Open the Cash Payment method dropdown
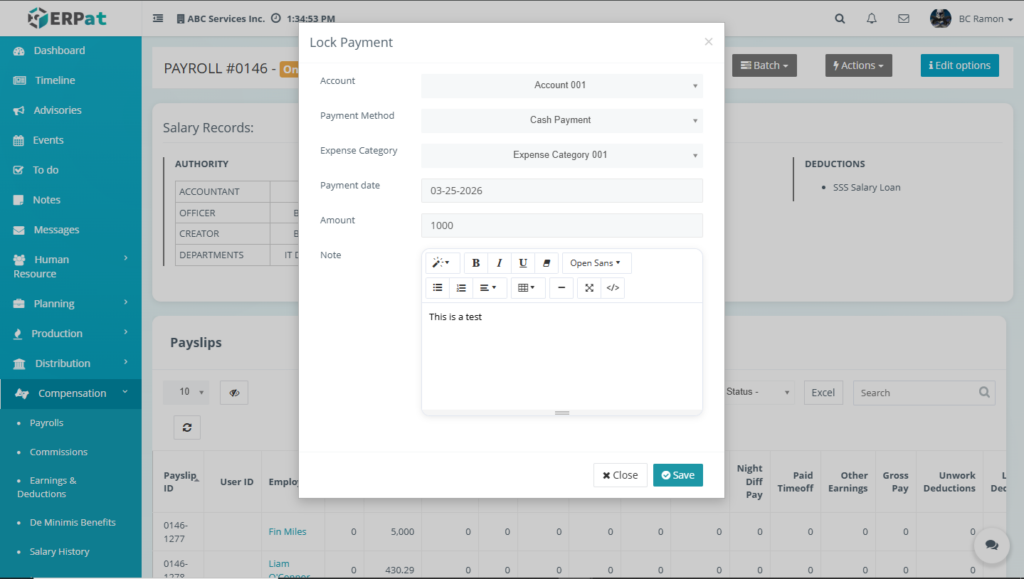The width and height of the screenshot is (1024, 579). [561, 121]
